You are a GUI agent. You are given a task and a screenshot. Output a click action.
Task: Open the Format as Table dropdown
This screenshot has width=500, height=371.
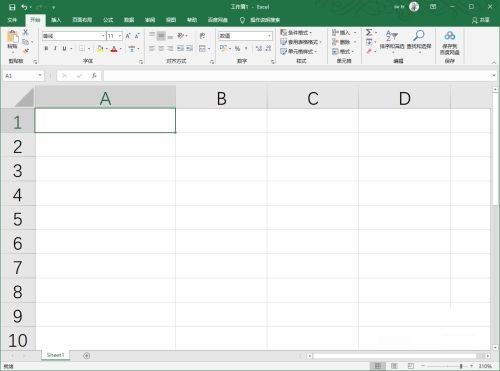301,42
